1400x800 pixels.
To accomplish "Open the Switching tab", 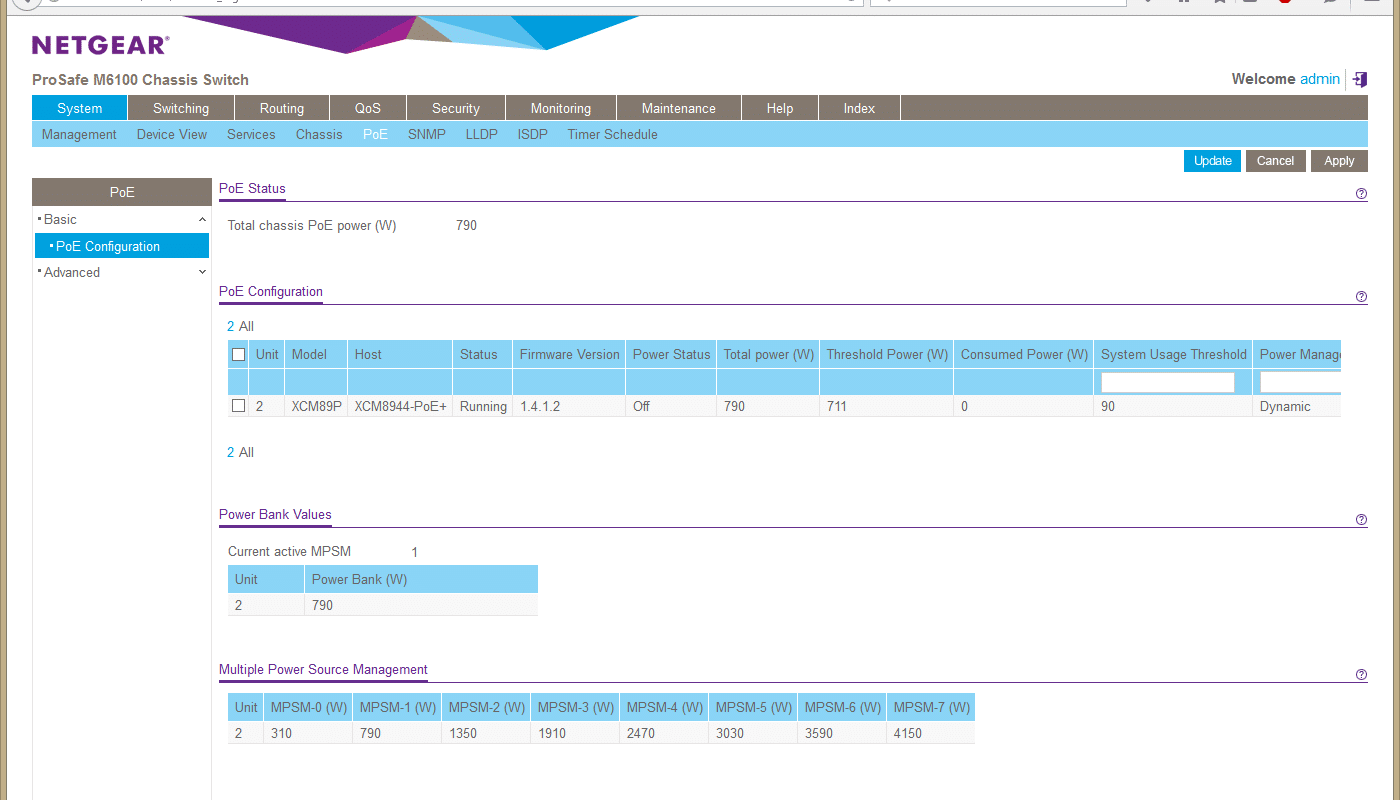I will click(x=181, y=108).
